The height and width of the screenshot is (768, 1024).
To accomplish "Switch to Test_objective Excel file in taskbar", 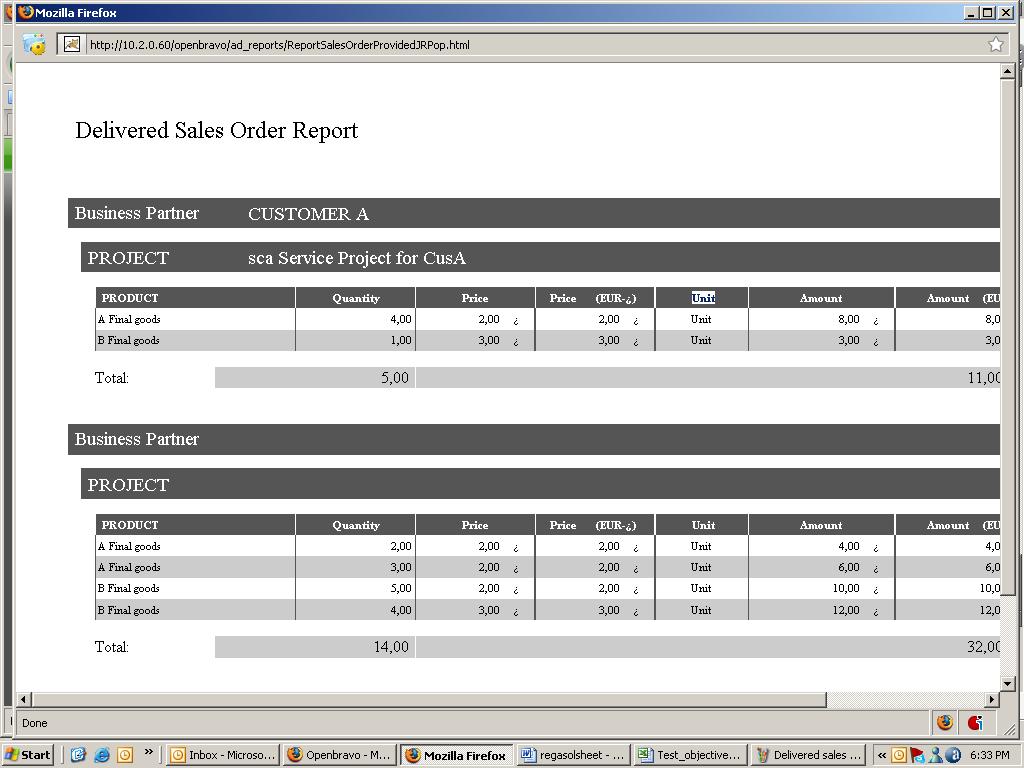I will [x=690, y=755].
